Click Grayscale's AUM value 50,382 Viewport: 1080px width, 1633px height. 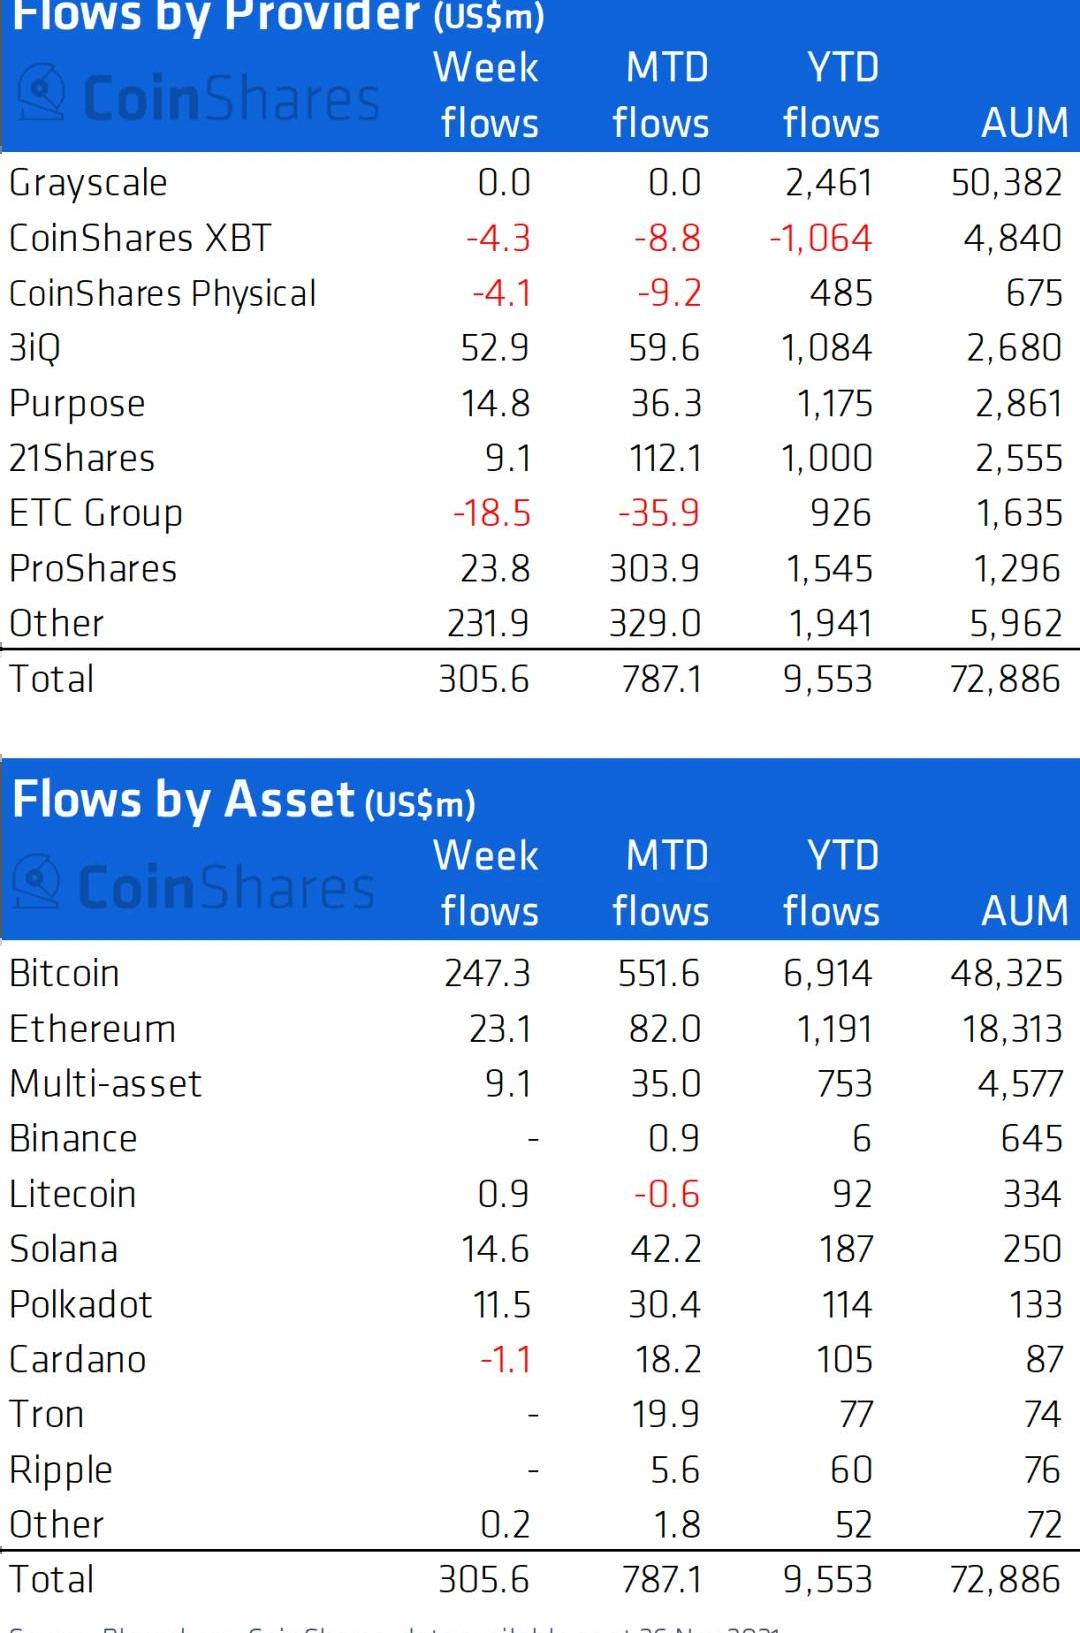coord(1006,183)
